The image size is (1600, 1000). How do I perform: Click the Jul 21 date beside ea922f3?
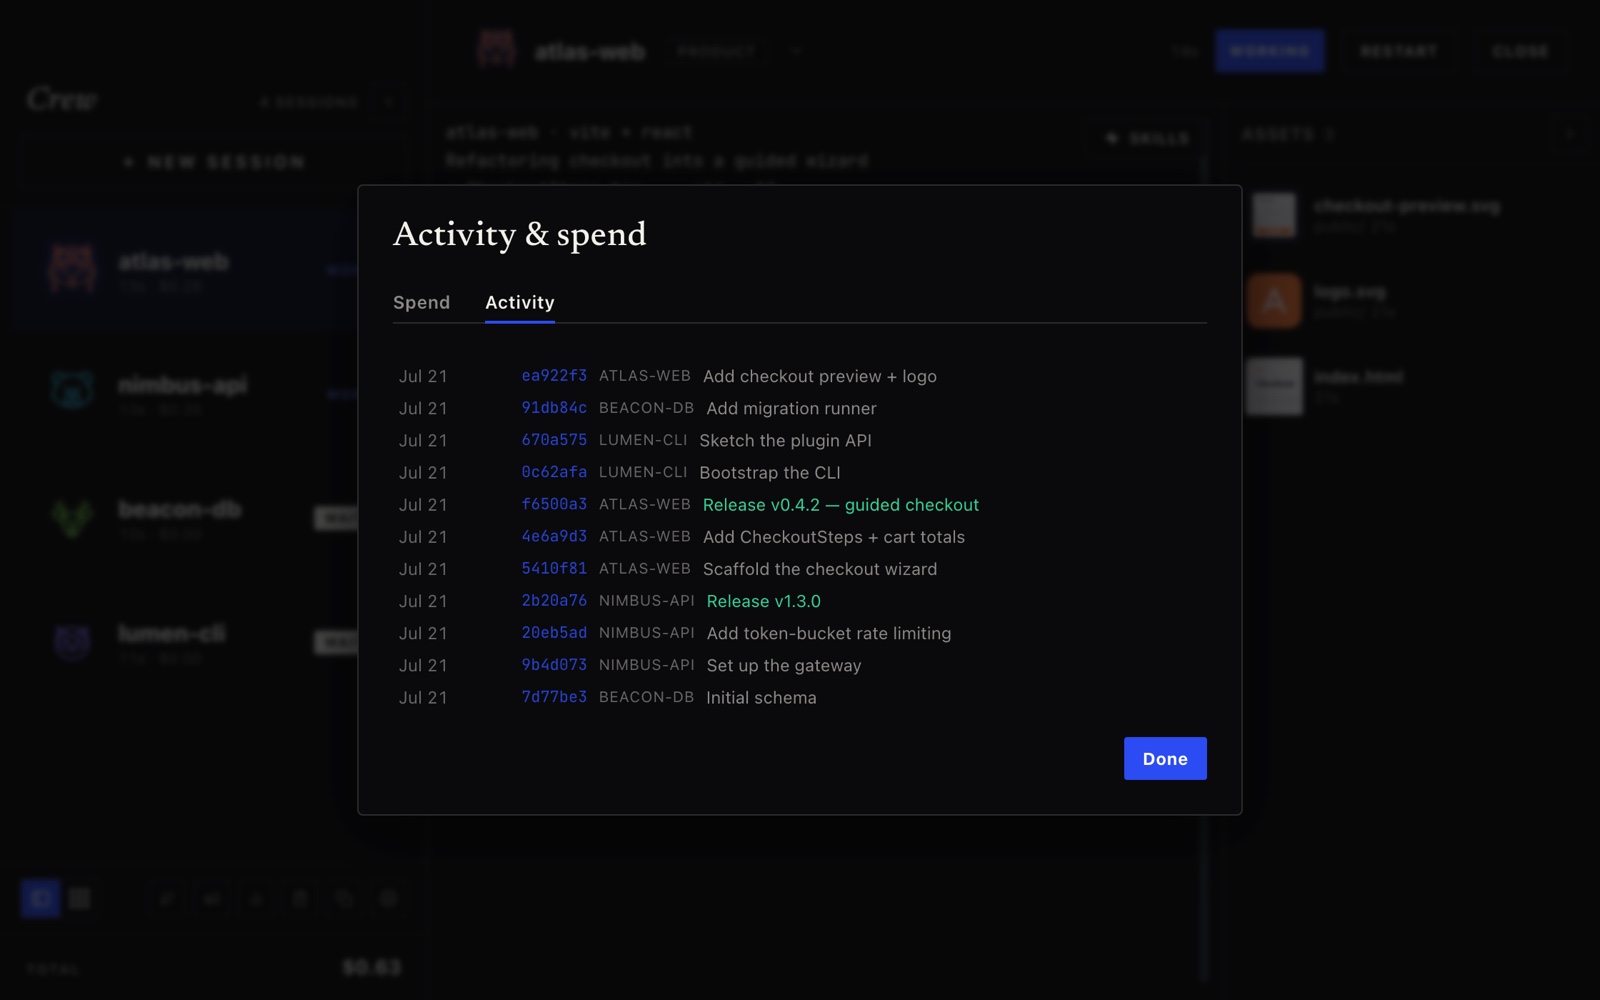coord(423,376)
